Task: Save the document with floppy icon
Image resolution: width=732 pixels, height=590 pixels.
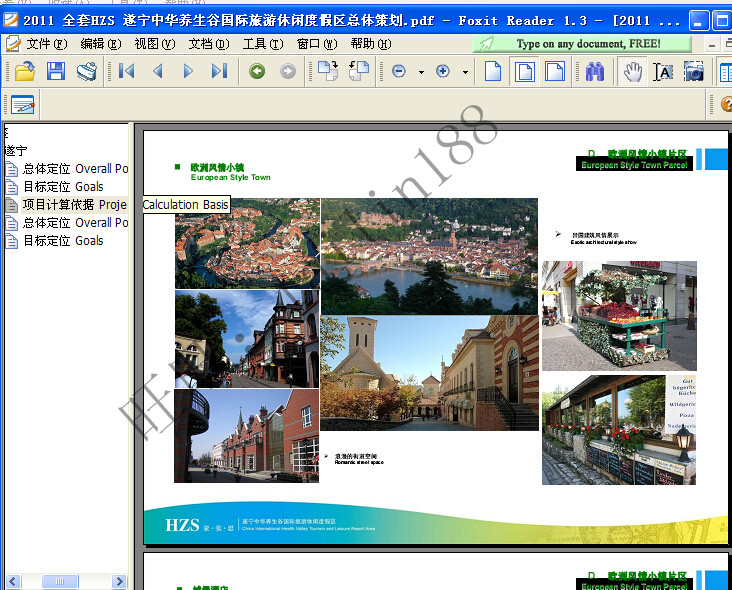Action: tap(56, 71)
